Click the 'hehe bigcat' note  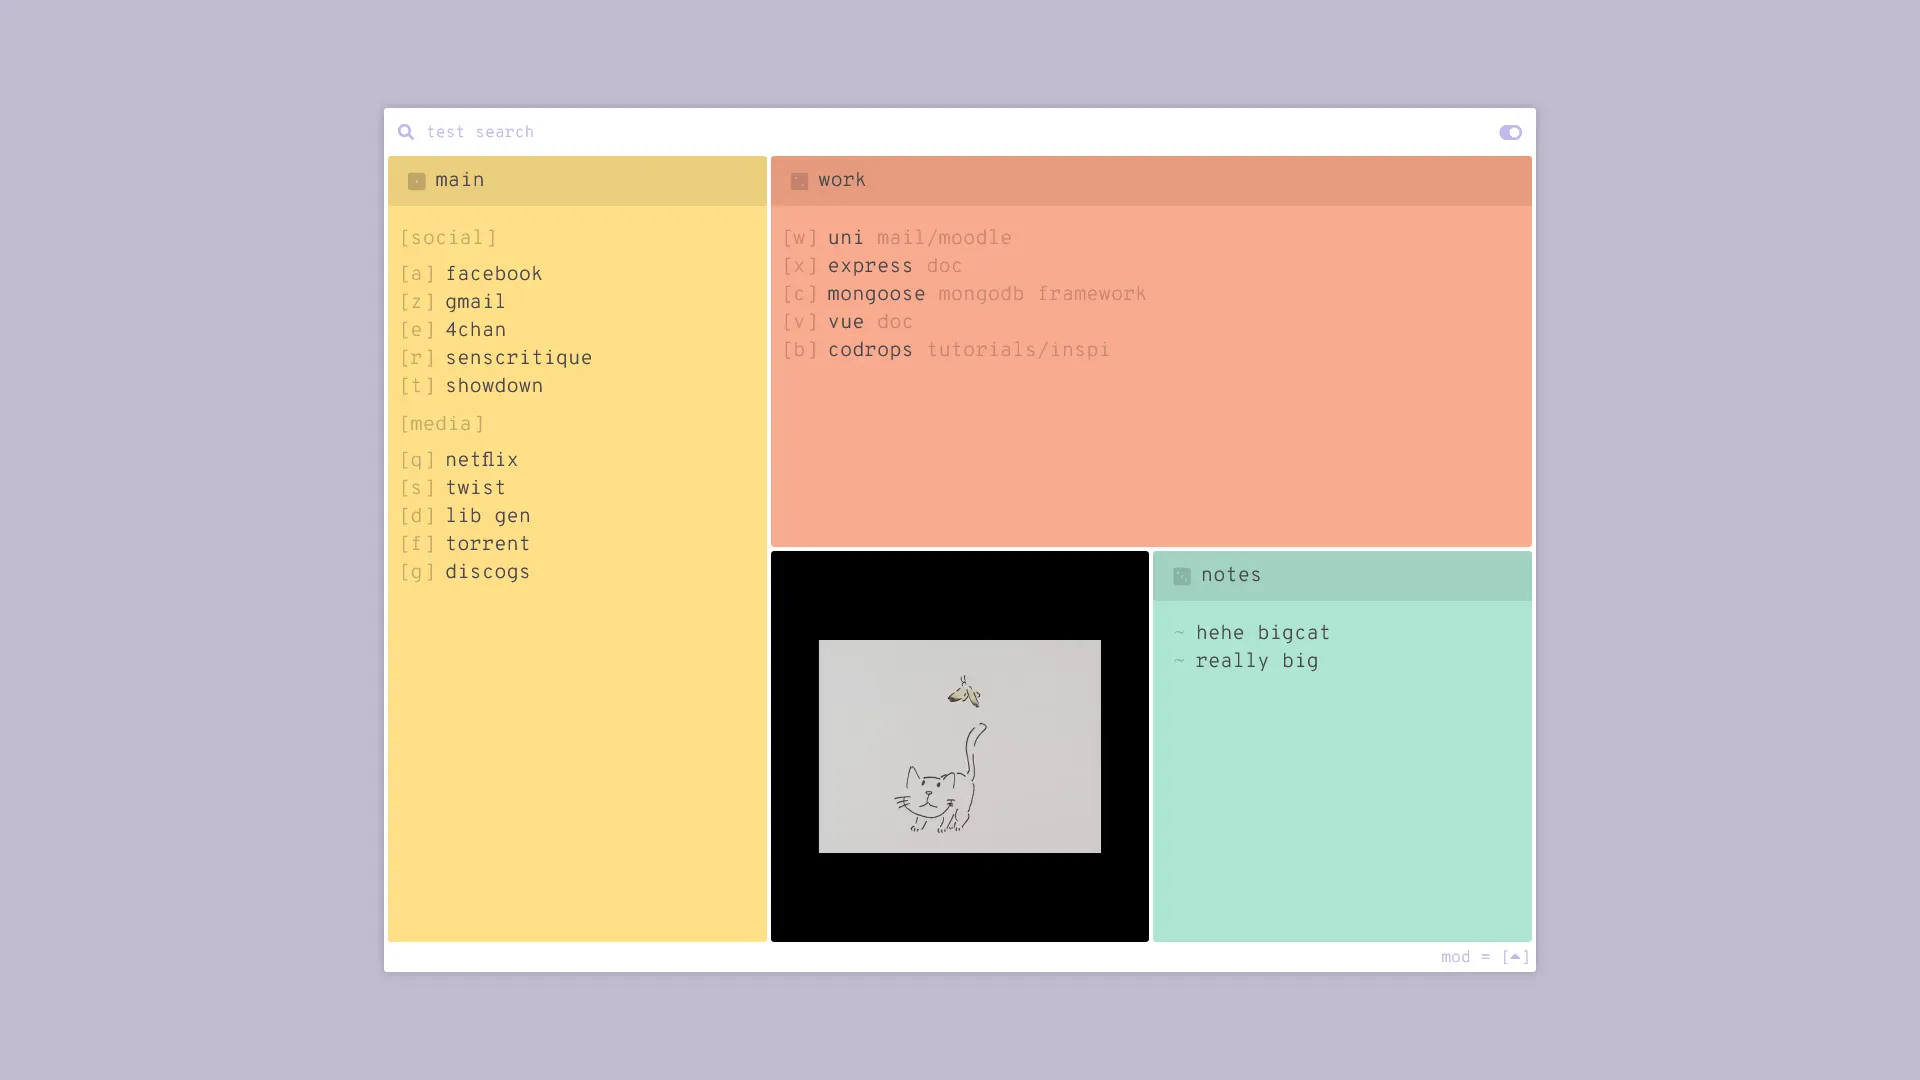(x=1262, y=633)
